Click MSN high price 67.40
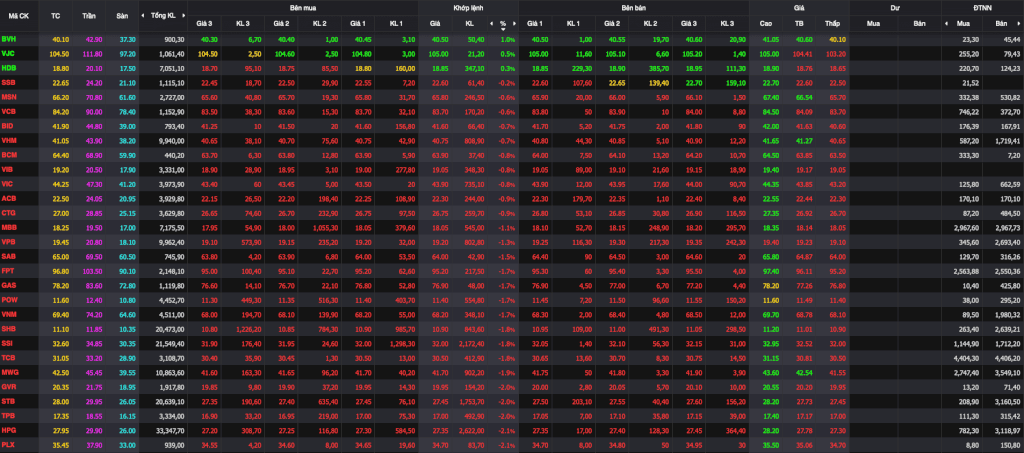This screenshot has height=453, width=1024. point(771,97)
